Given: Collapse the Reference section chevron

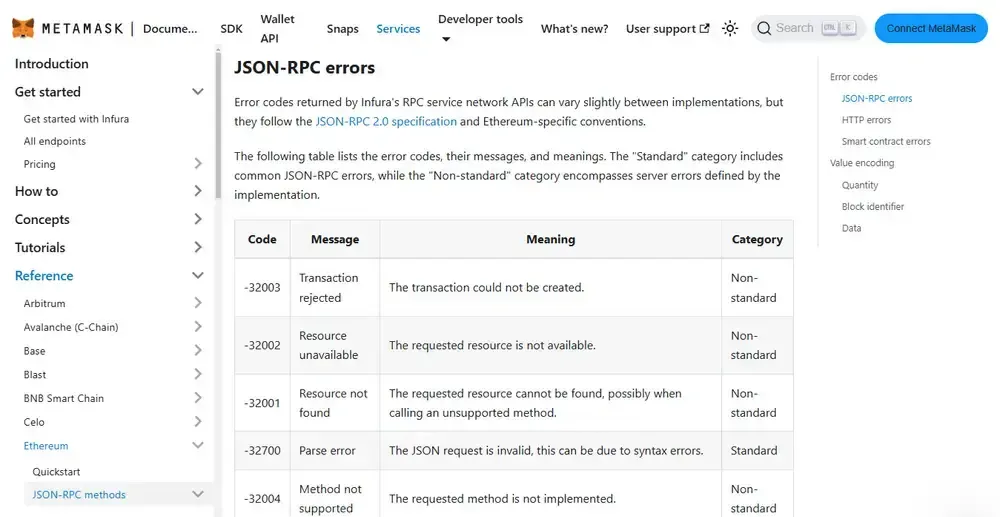Looking at the screenshot, I should click(198, 275).
